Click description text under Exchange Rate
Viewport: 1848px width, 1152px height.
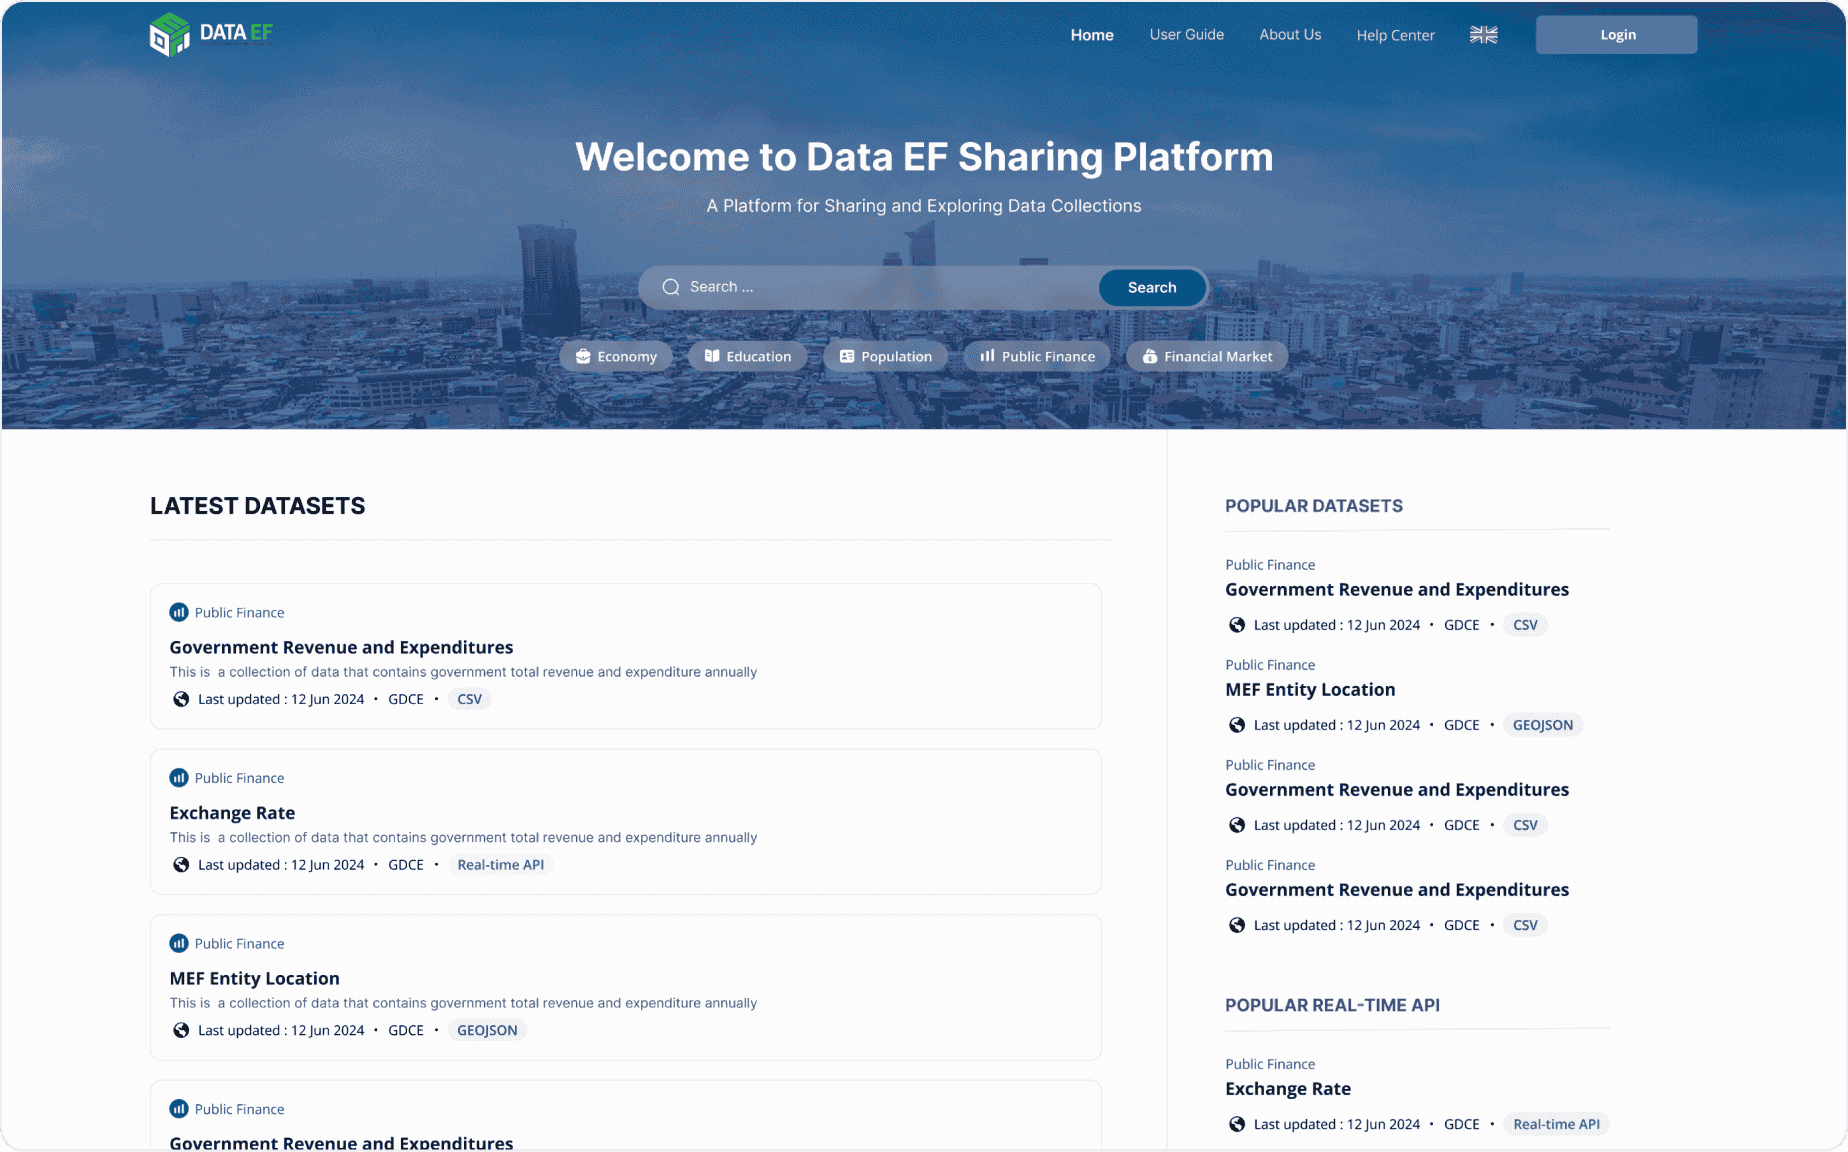click(463, 838)
